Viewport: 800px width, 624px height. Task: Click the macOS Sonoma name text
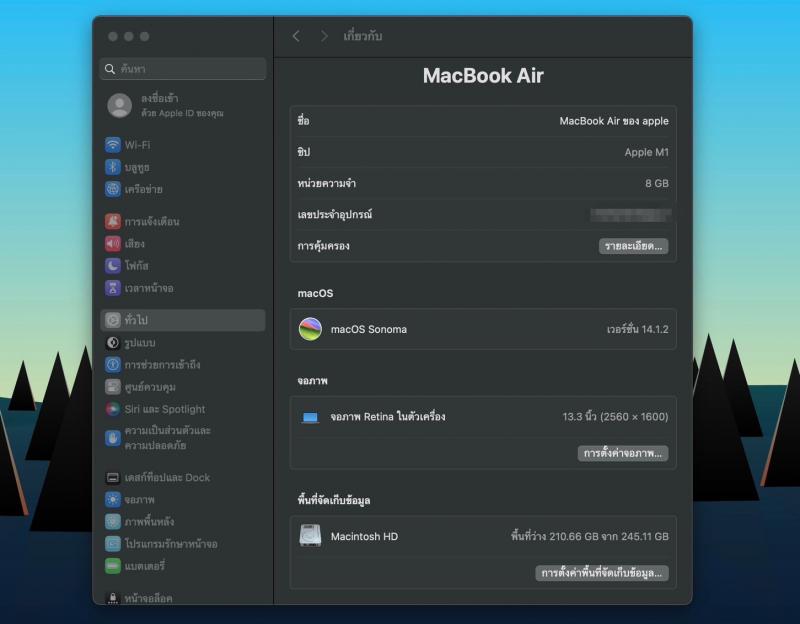click(369, 329)
